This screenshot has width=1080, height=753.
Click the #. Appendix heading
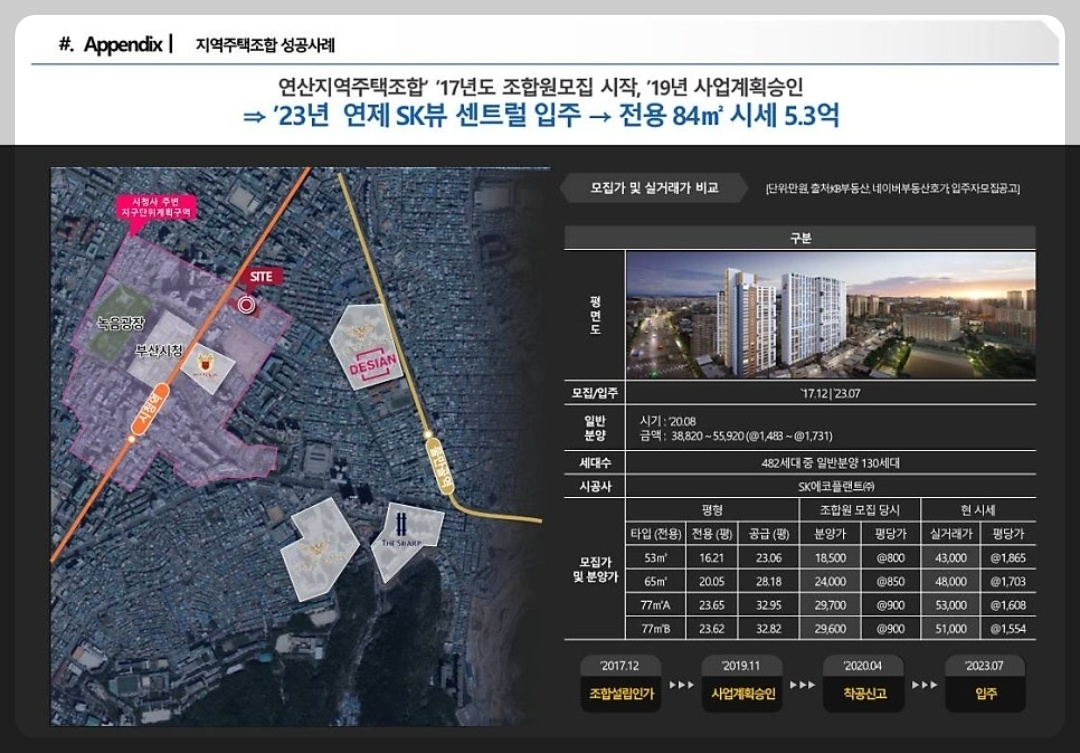[111, 45]
